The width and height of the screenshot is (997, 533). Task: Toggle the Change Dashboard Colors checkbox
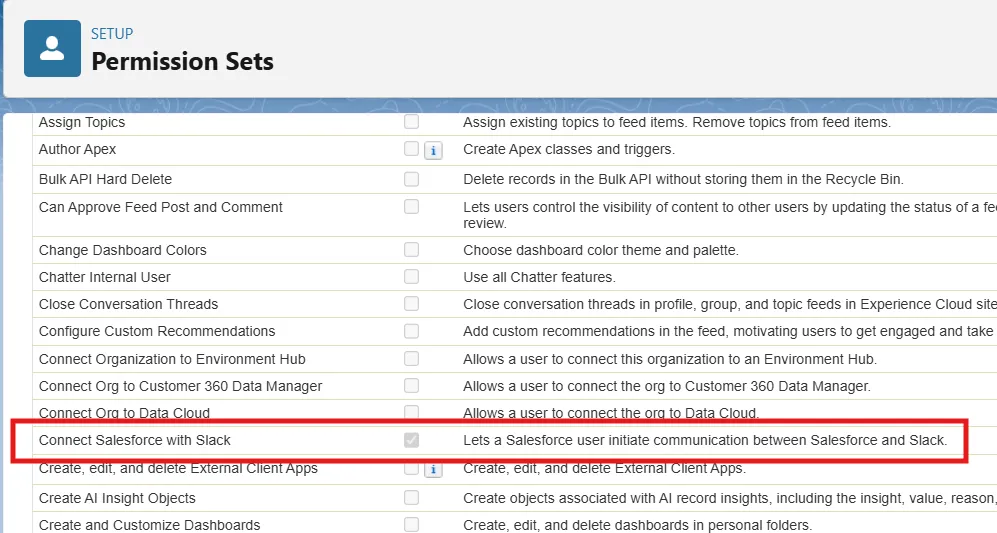[411, 250]
